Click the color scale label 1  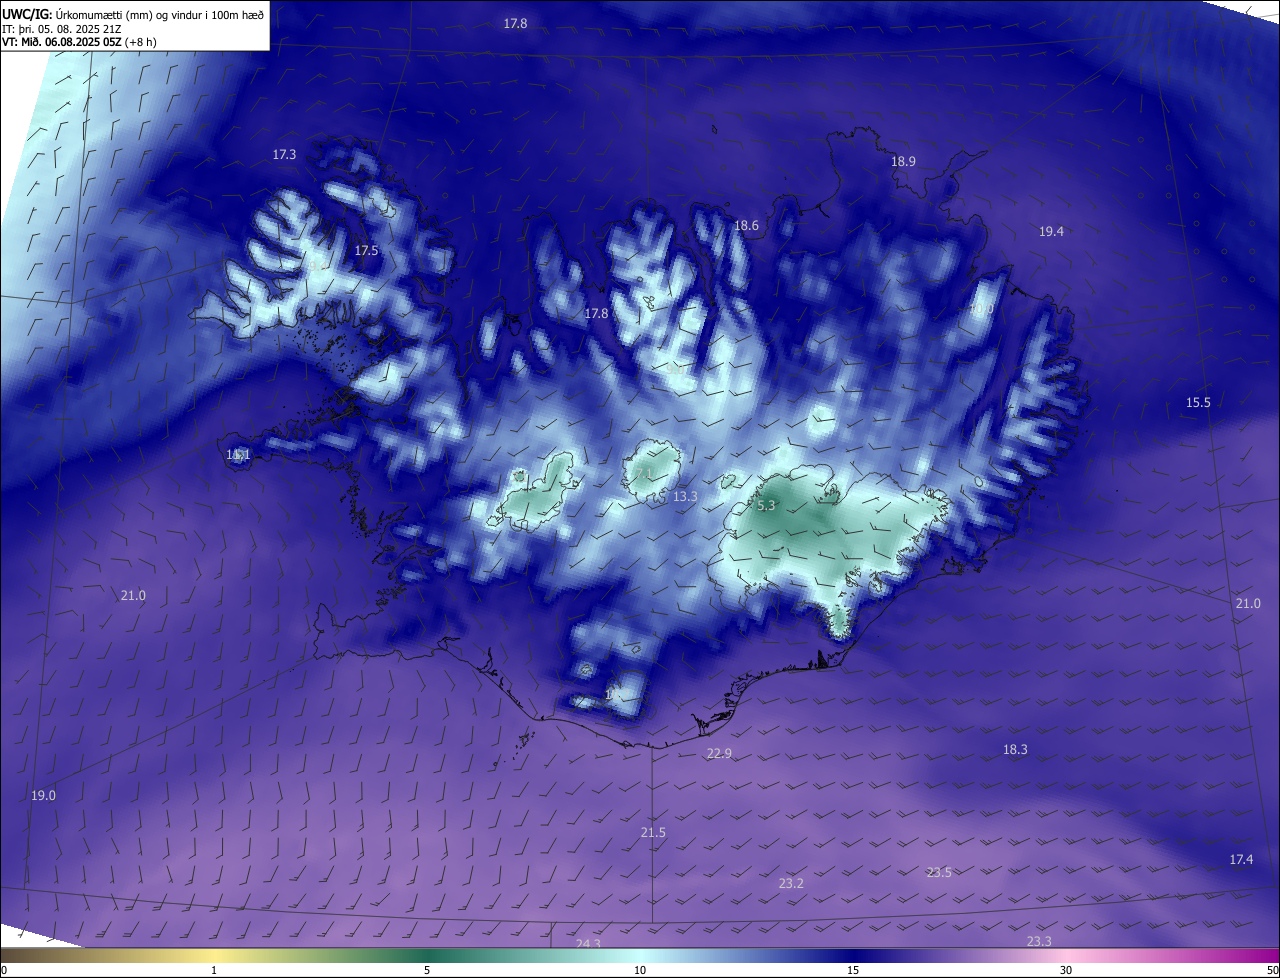click(x=214, y=970)
